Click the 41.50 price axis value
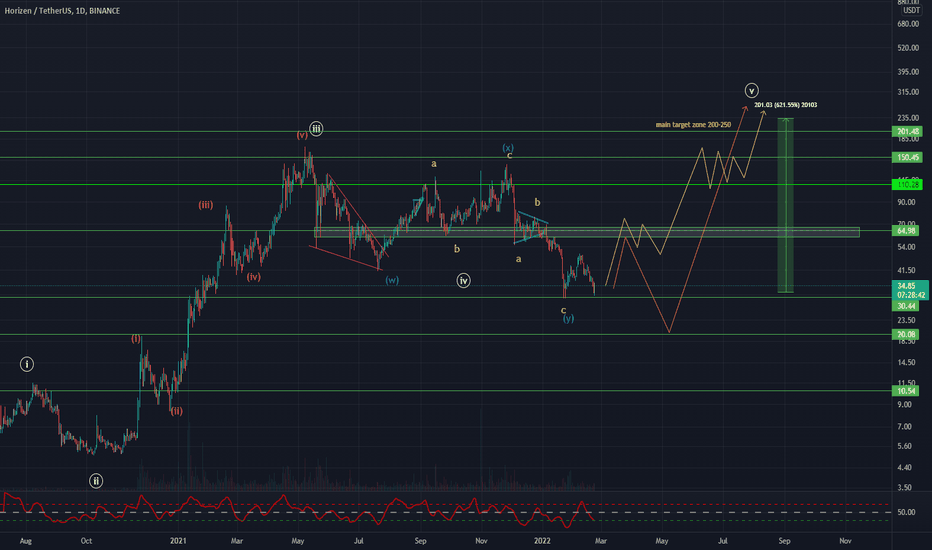This screenshot has height=550, width=932. click(906, 271)
